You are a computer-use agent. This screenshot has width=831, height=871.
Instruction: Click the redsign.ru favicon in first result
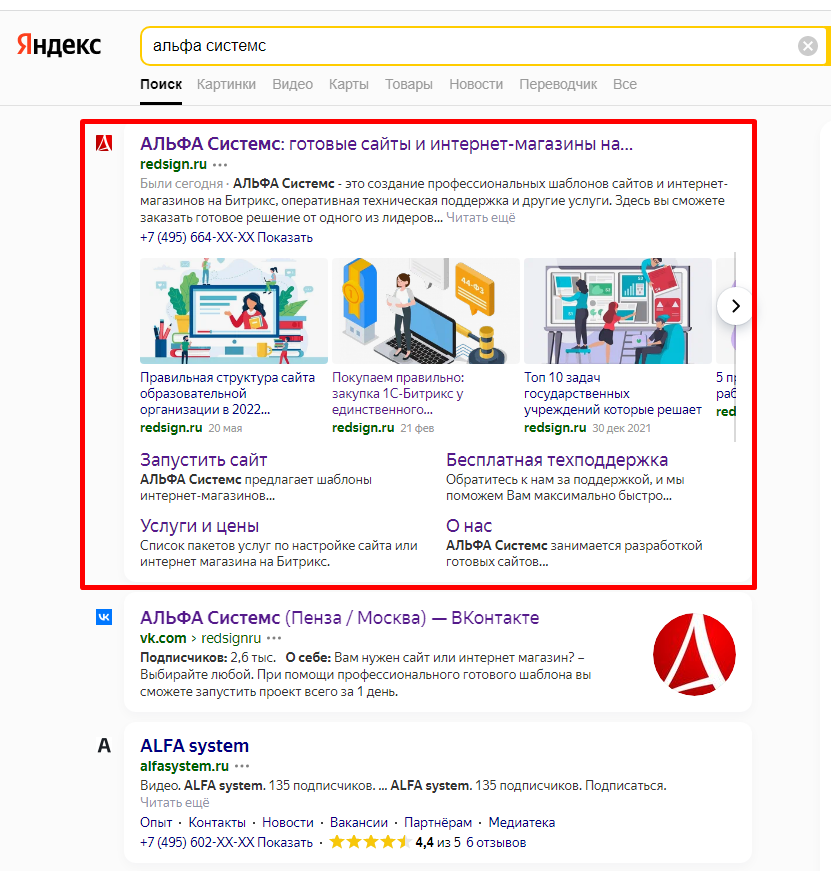pos(104,143)
